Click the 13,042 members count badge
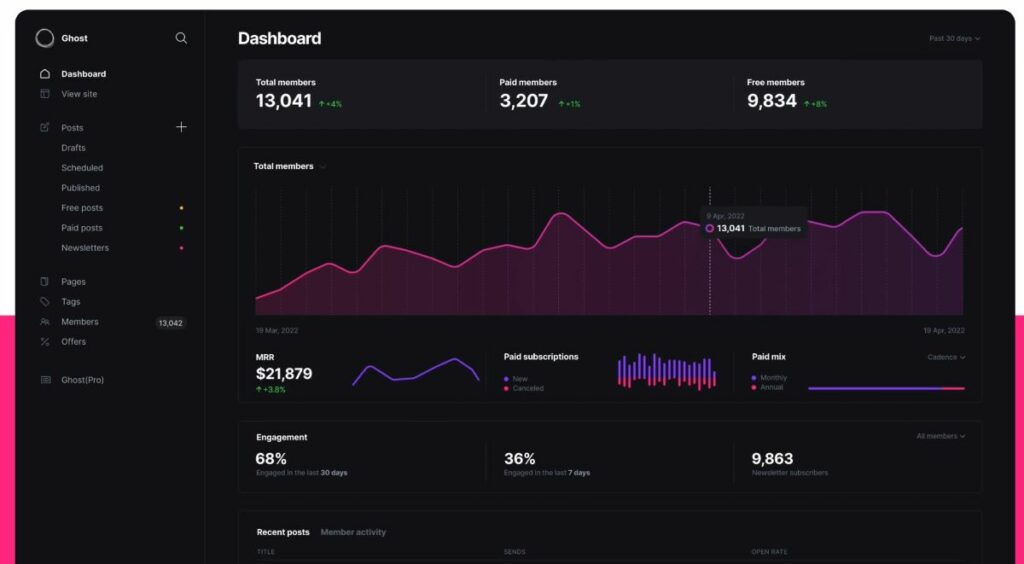The width and height of the screenshot is (1024, 564). (170, 323)
